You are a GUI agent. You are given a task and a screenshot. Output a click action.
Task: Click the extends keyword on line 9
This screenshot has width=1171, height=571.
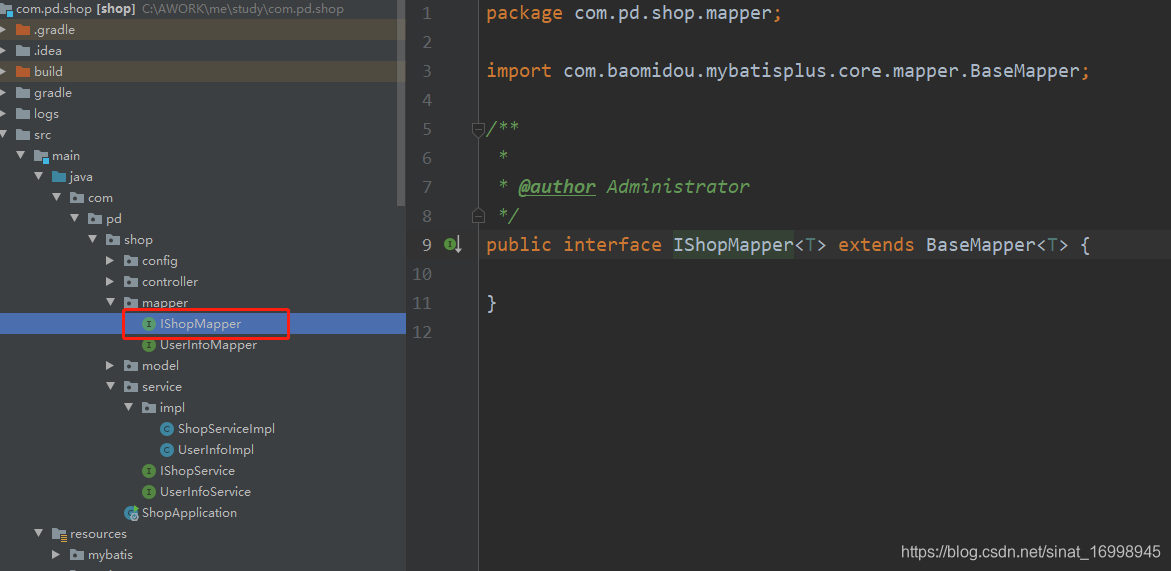tap(876, 245)
